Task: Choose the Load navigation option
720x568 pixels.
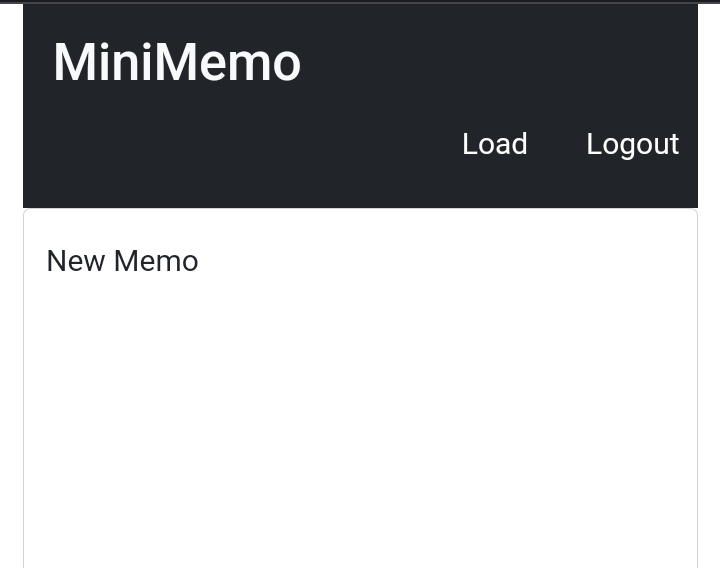Action: [494, 144]
